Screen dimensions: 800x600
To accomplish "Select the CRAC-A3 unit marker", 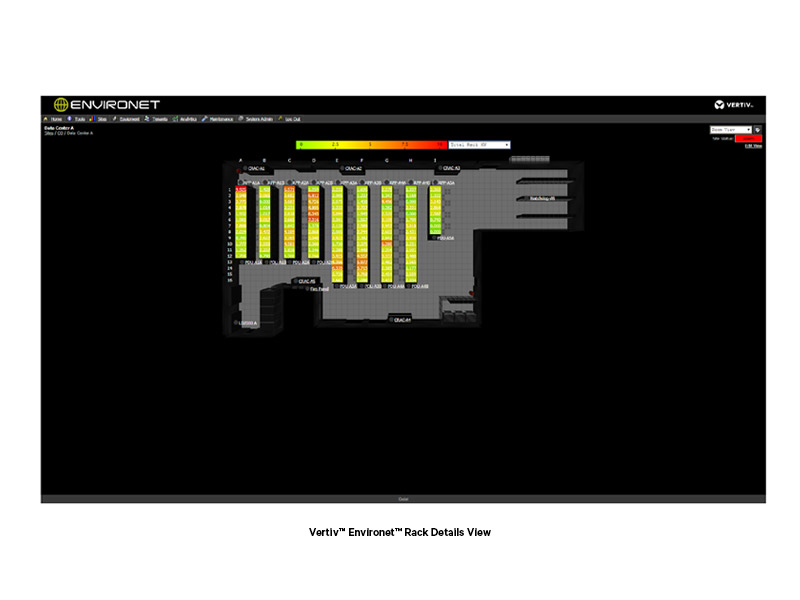I will pyautogui.click(x=438, y=168).
